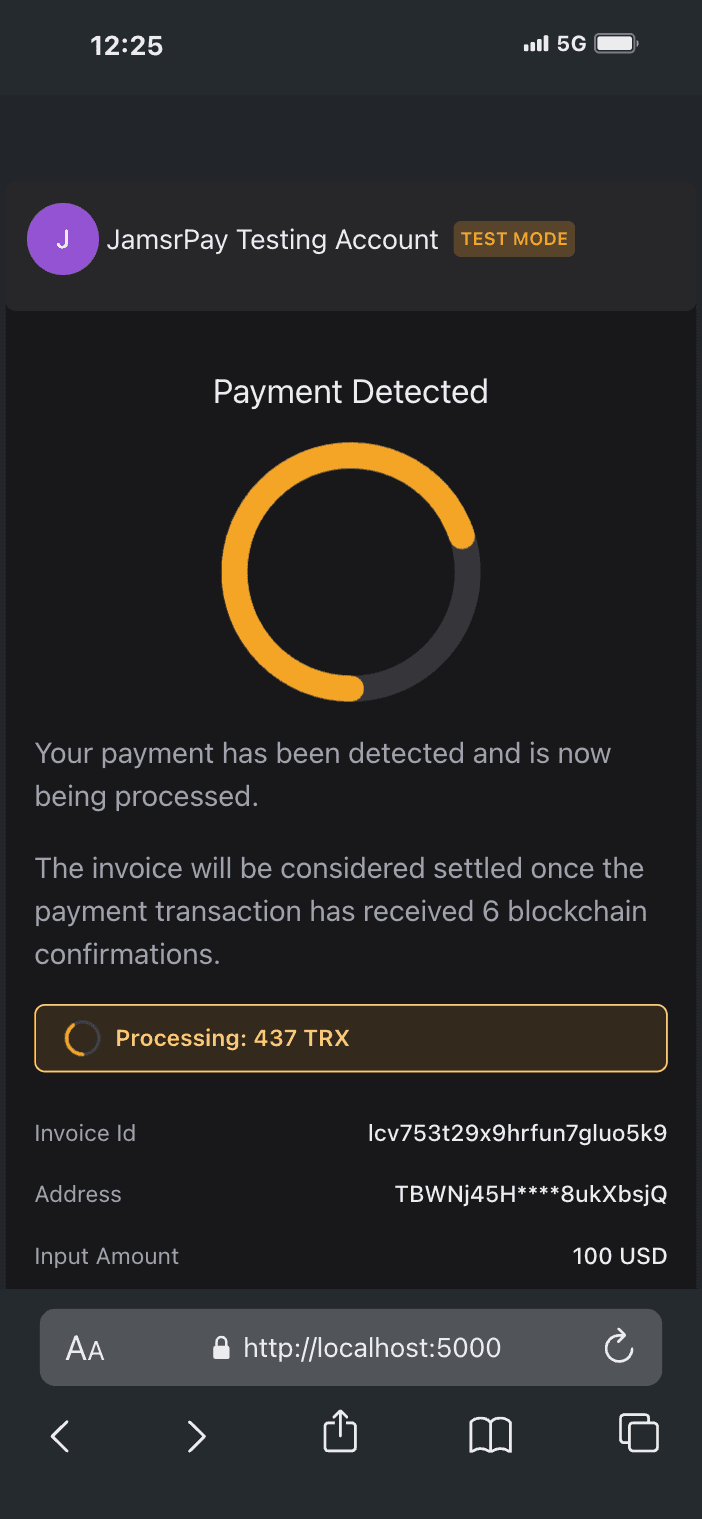702x1519 pixels.
Task: Tap the 5G signal status indicator
Action: [571, 44]
